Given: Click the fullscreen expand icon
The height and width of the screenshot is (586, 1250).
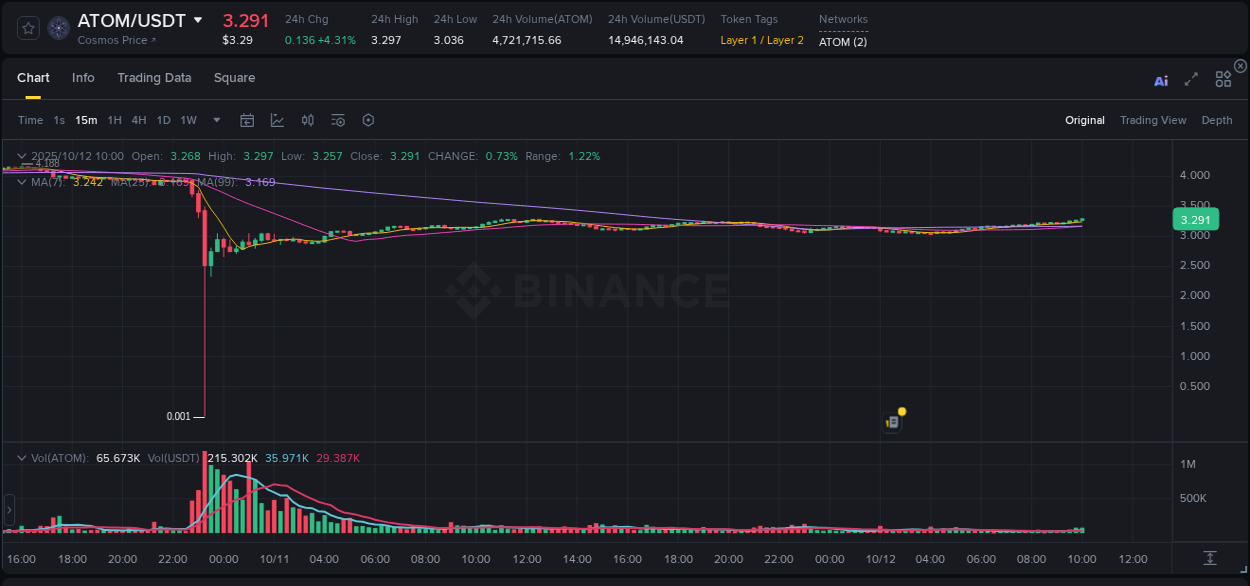Looking at the screenshot, I should 1191,81.
